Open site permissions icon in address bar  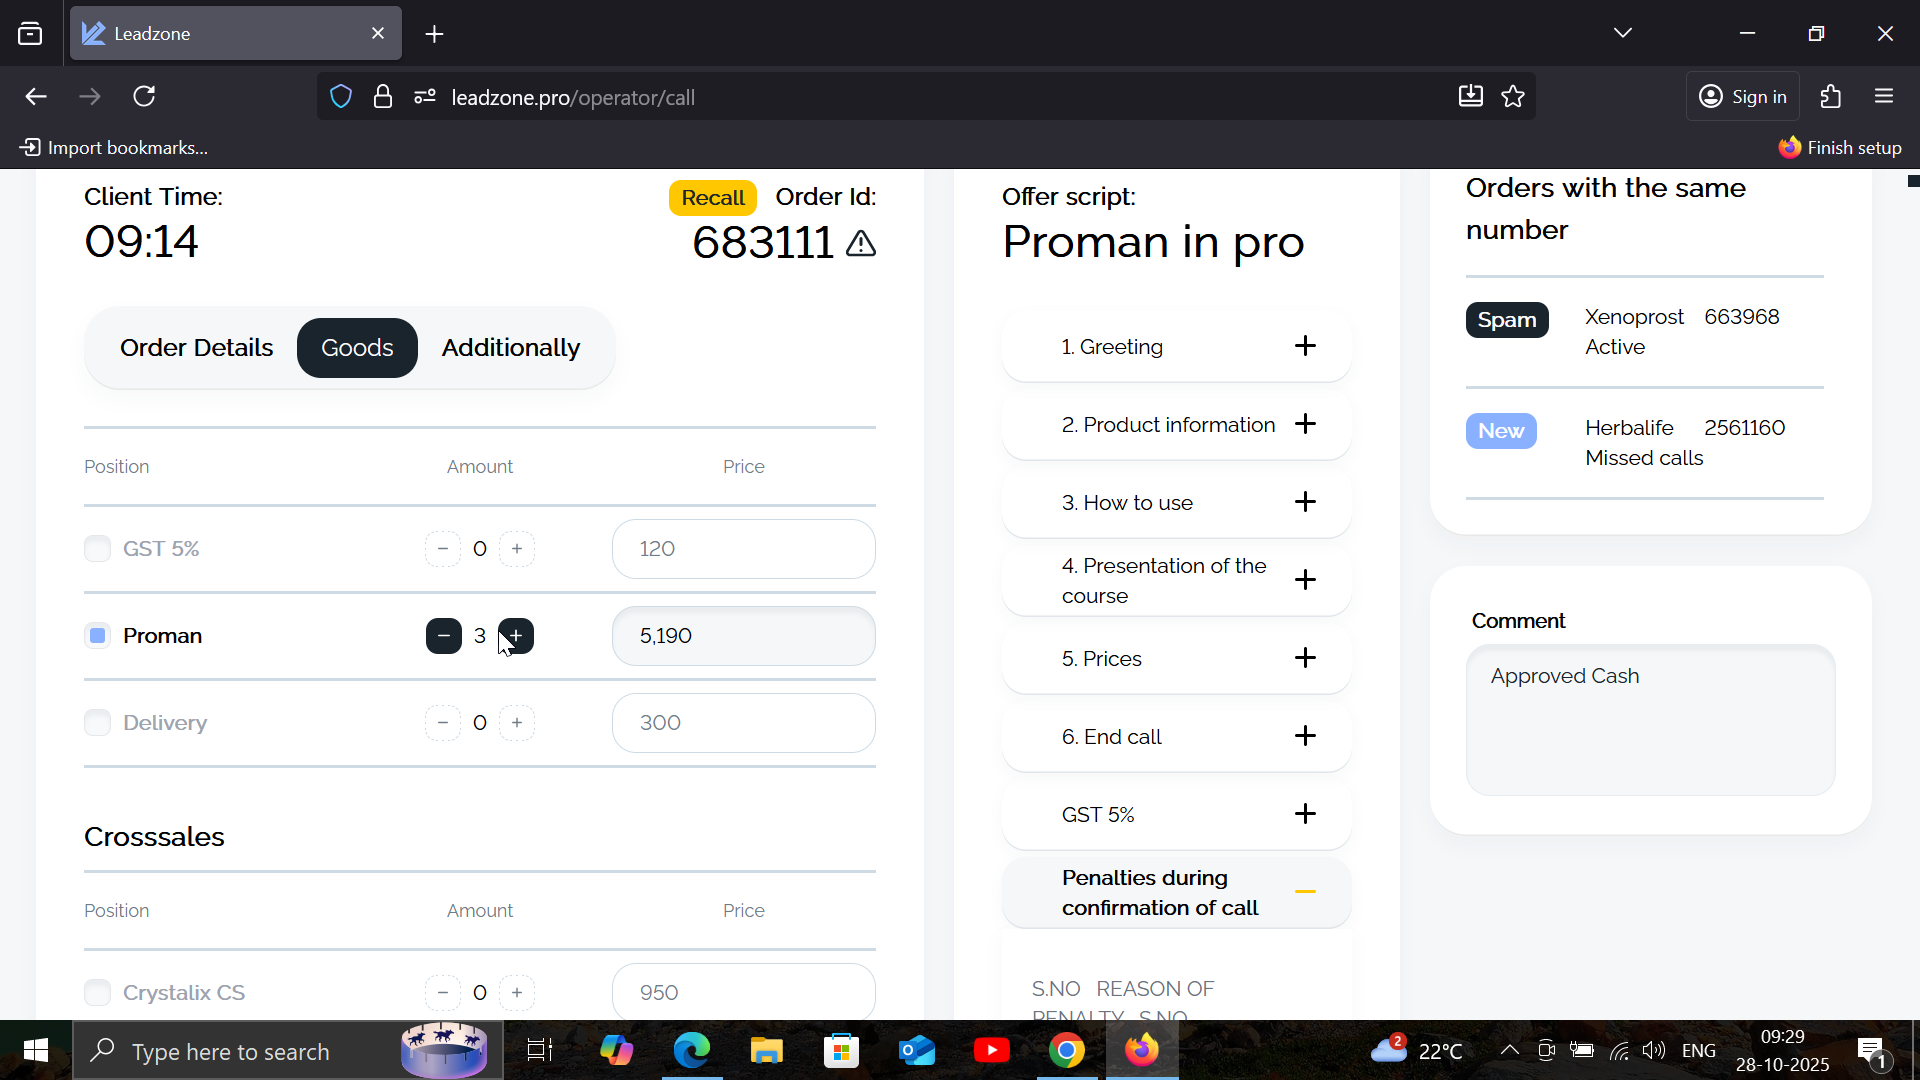click(425, 97)
